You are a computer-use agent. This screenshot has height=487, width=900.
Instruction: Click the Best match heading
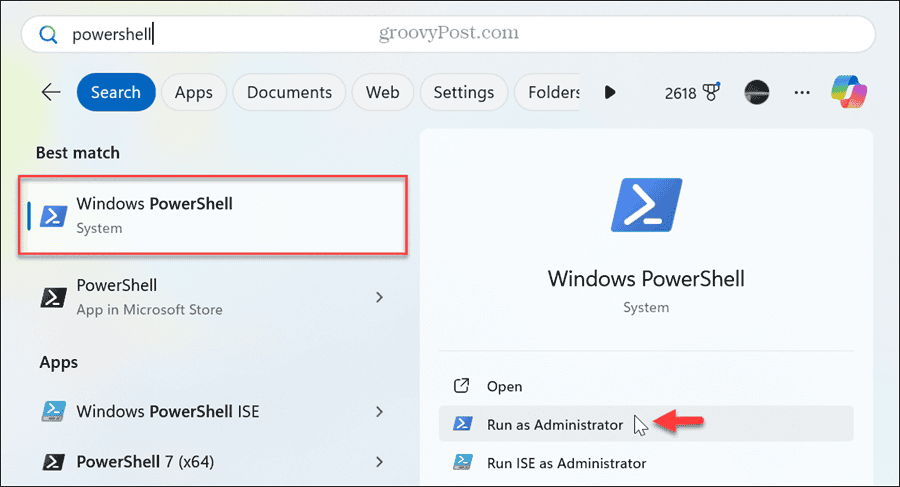coord(78,153)
